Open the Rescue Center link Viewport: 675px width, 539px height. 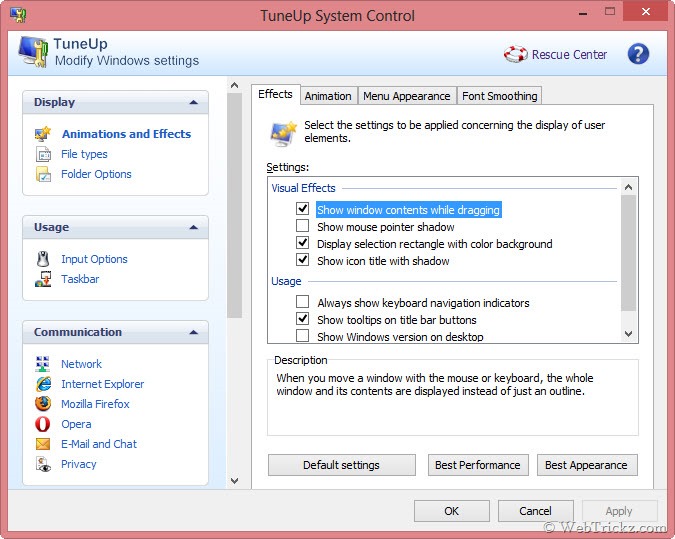pyautogui.click(x=569, y=55)
